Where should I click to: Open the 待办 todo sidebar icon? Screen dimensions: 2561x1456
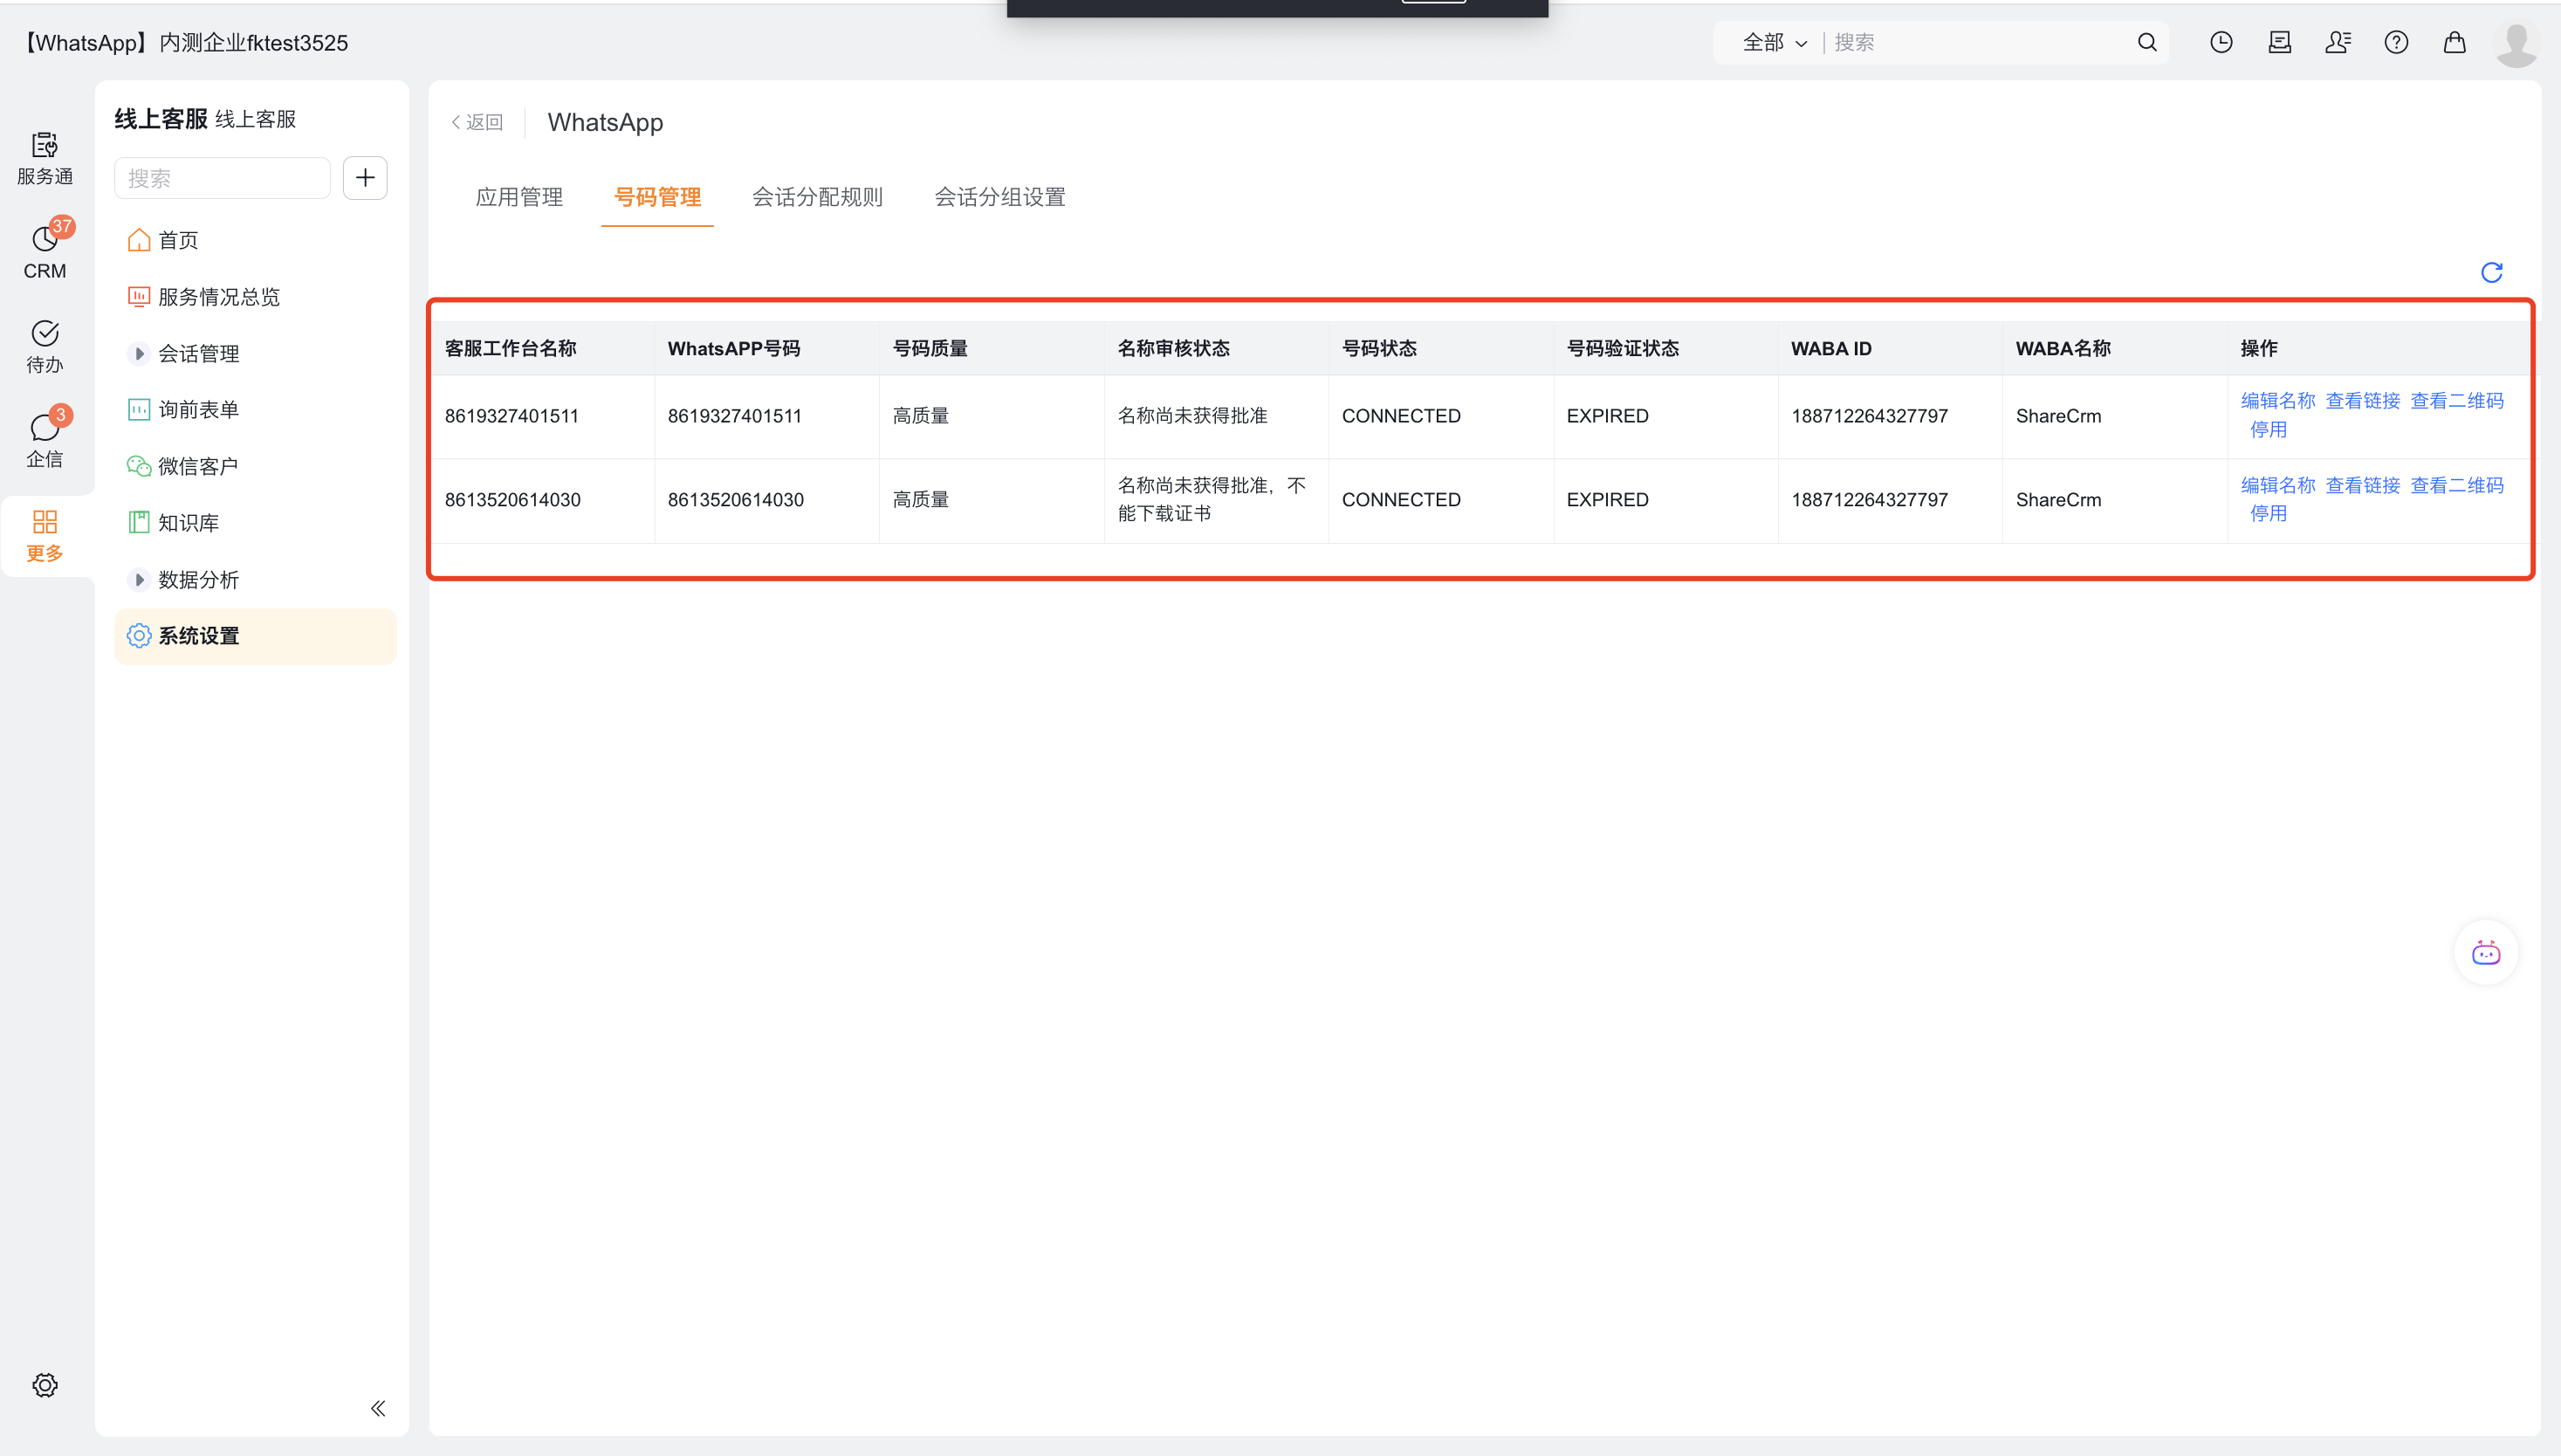point(45,345)
